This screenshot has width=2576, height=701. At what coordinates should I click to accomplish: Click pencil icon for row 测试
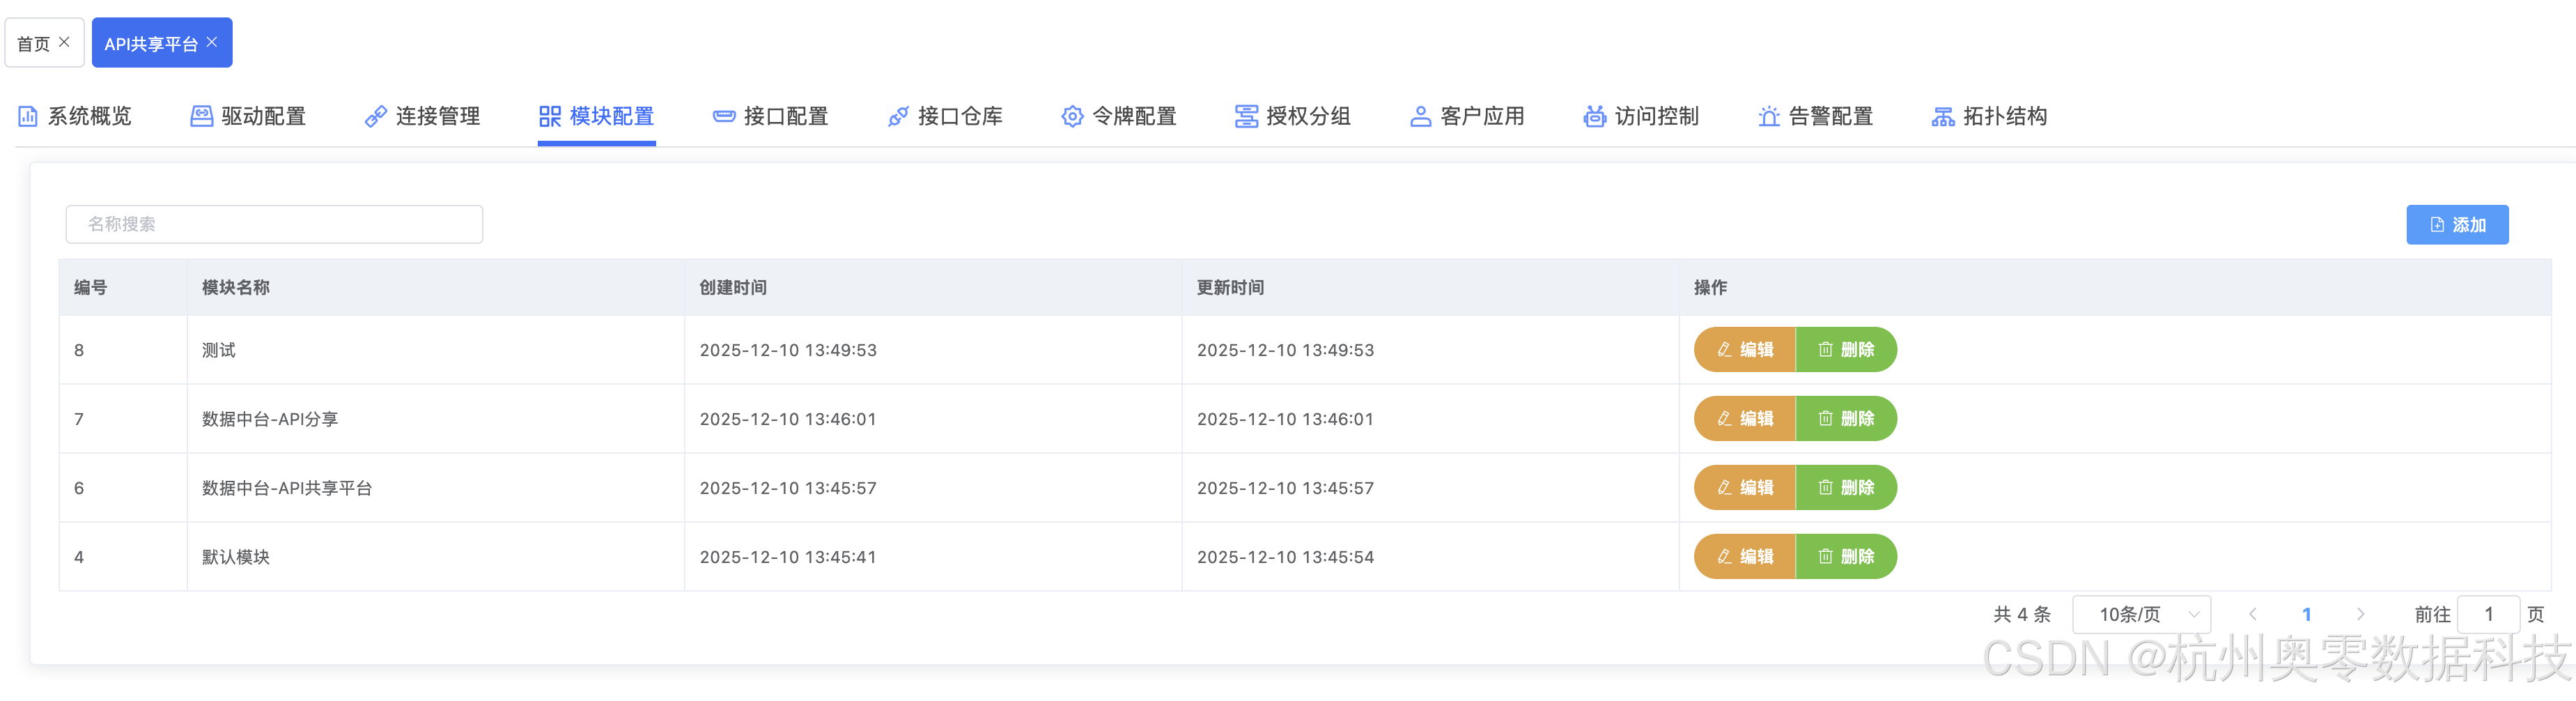tap(1724, 350)
